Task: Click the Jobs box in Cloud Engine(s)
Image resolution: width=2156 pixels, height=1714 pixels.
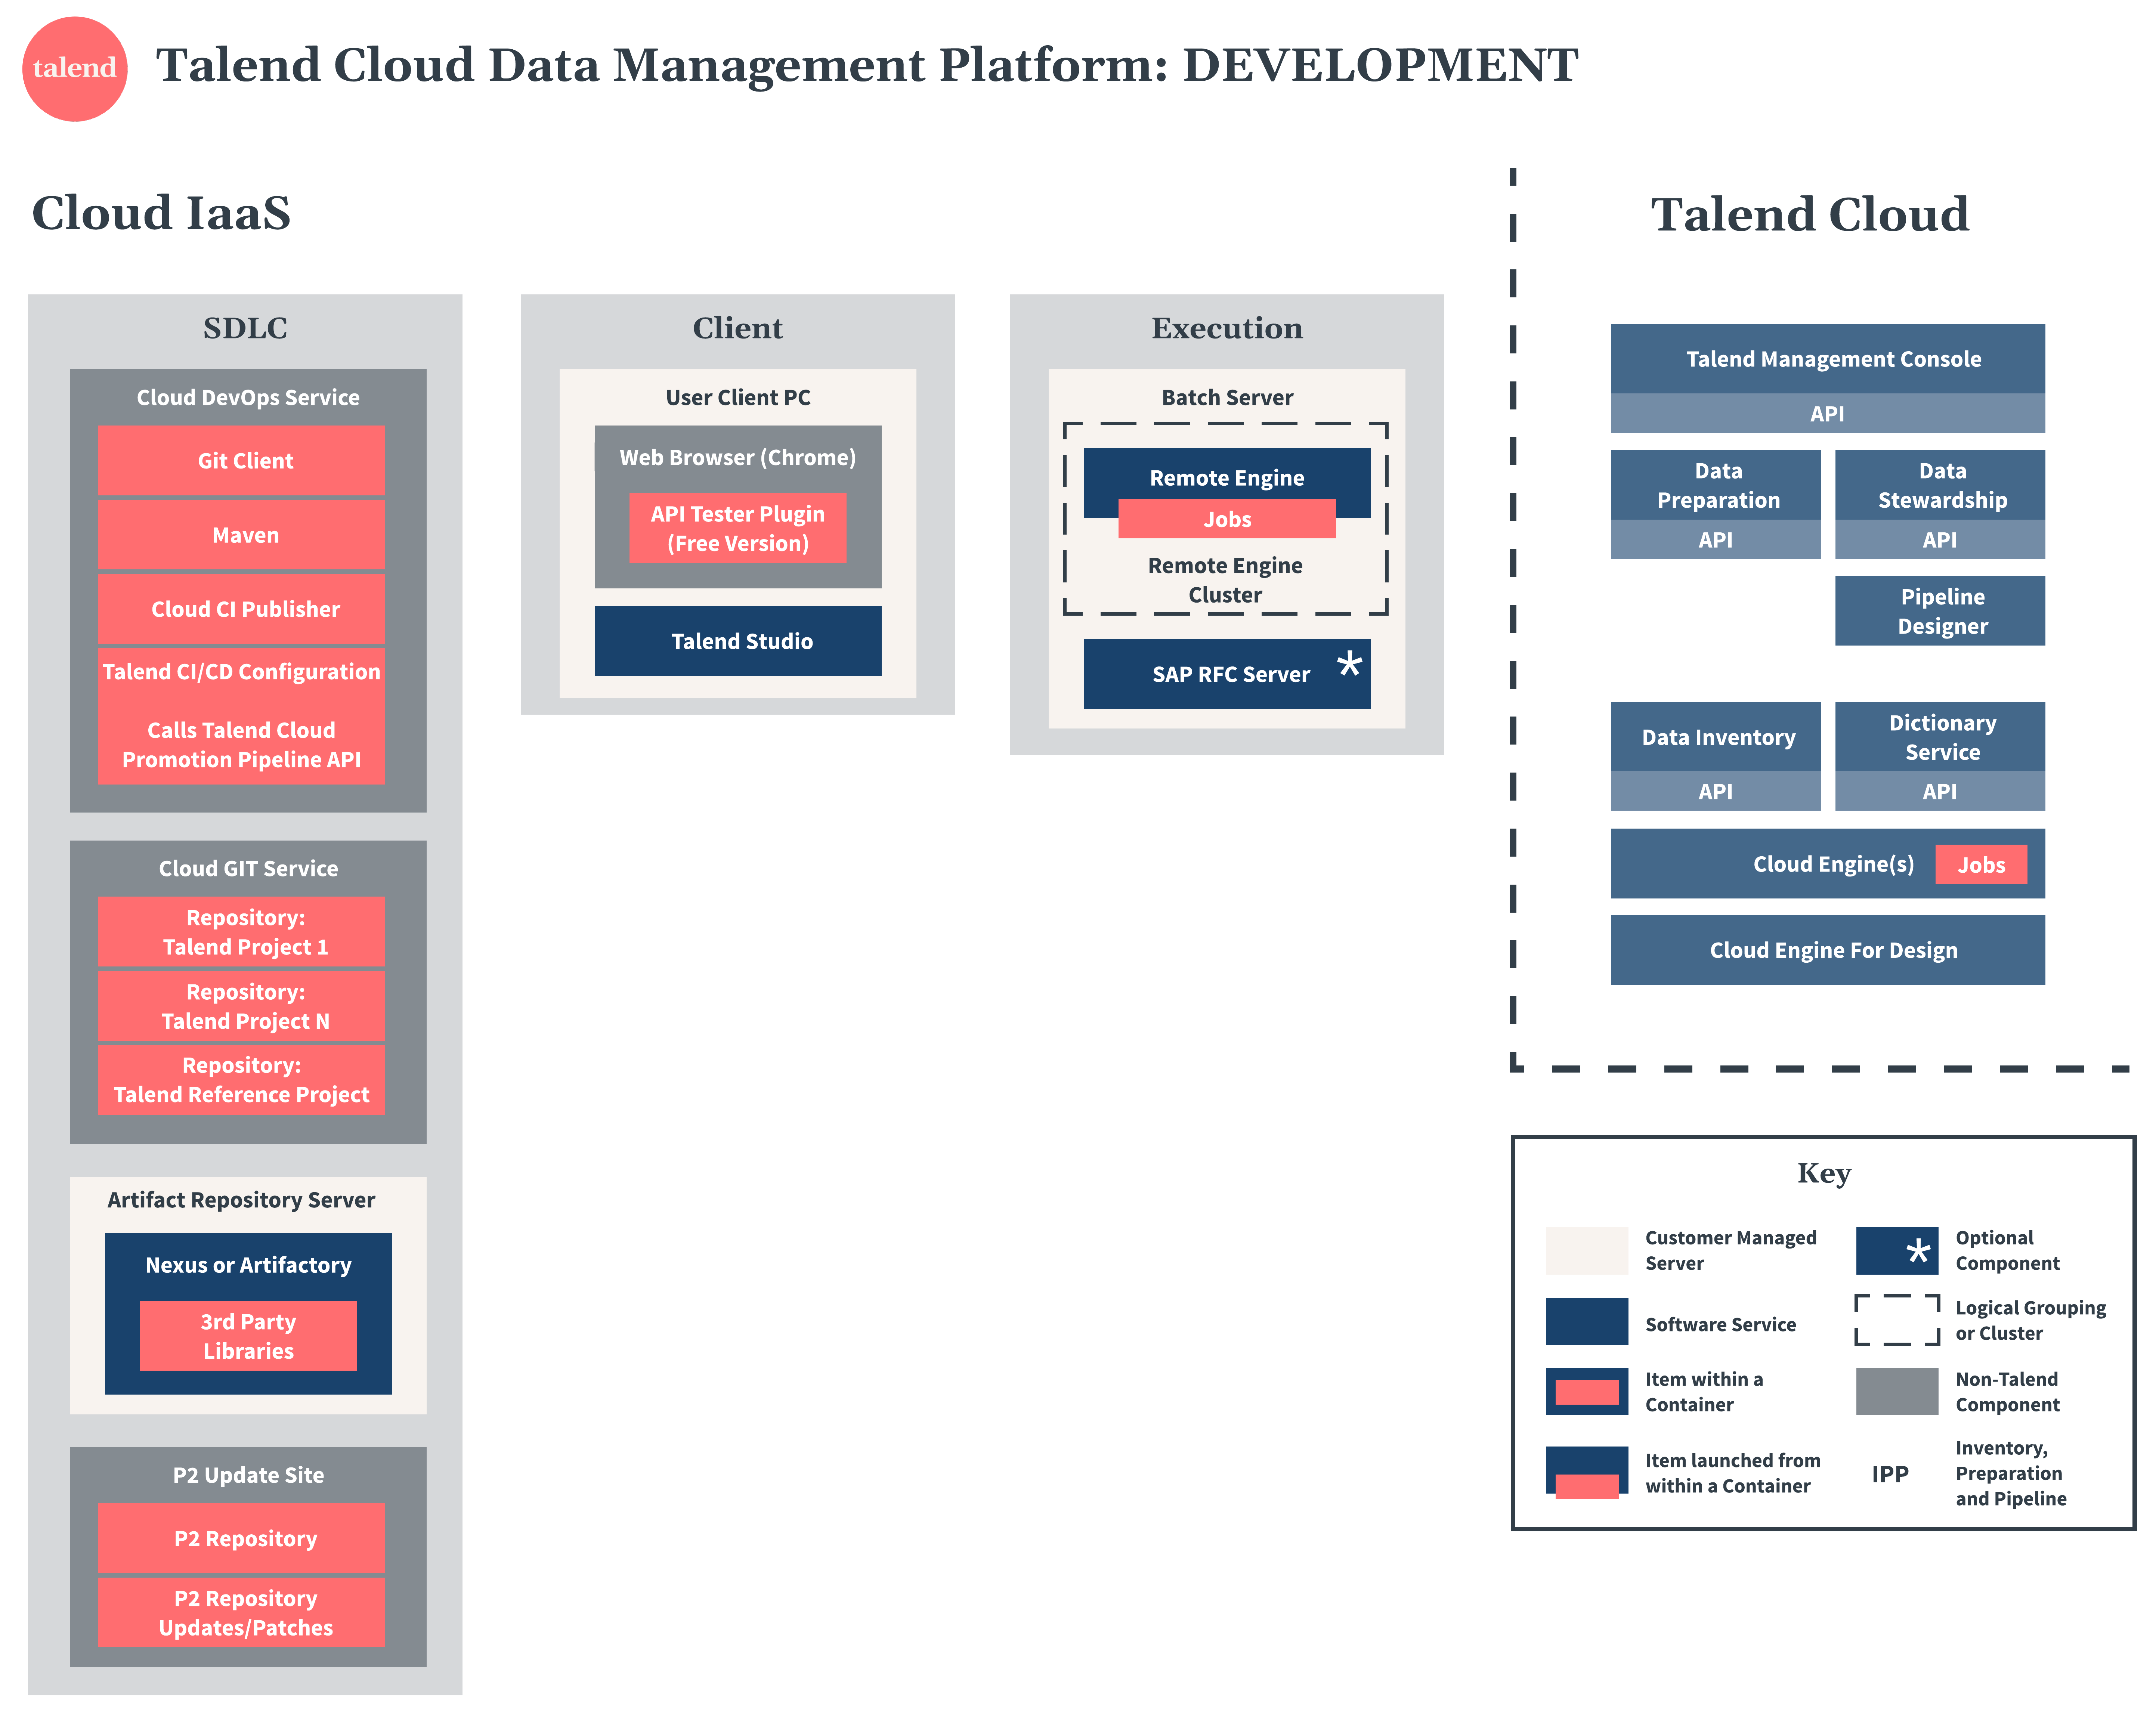Action: pos(1981,864)
